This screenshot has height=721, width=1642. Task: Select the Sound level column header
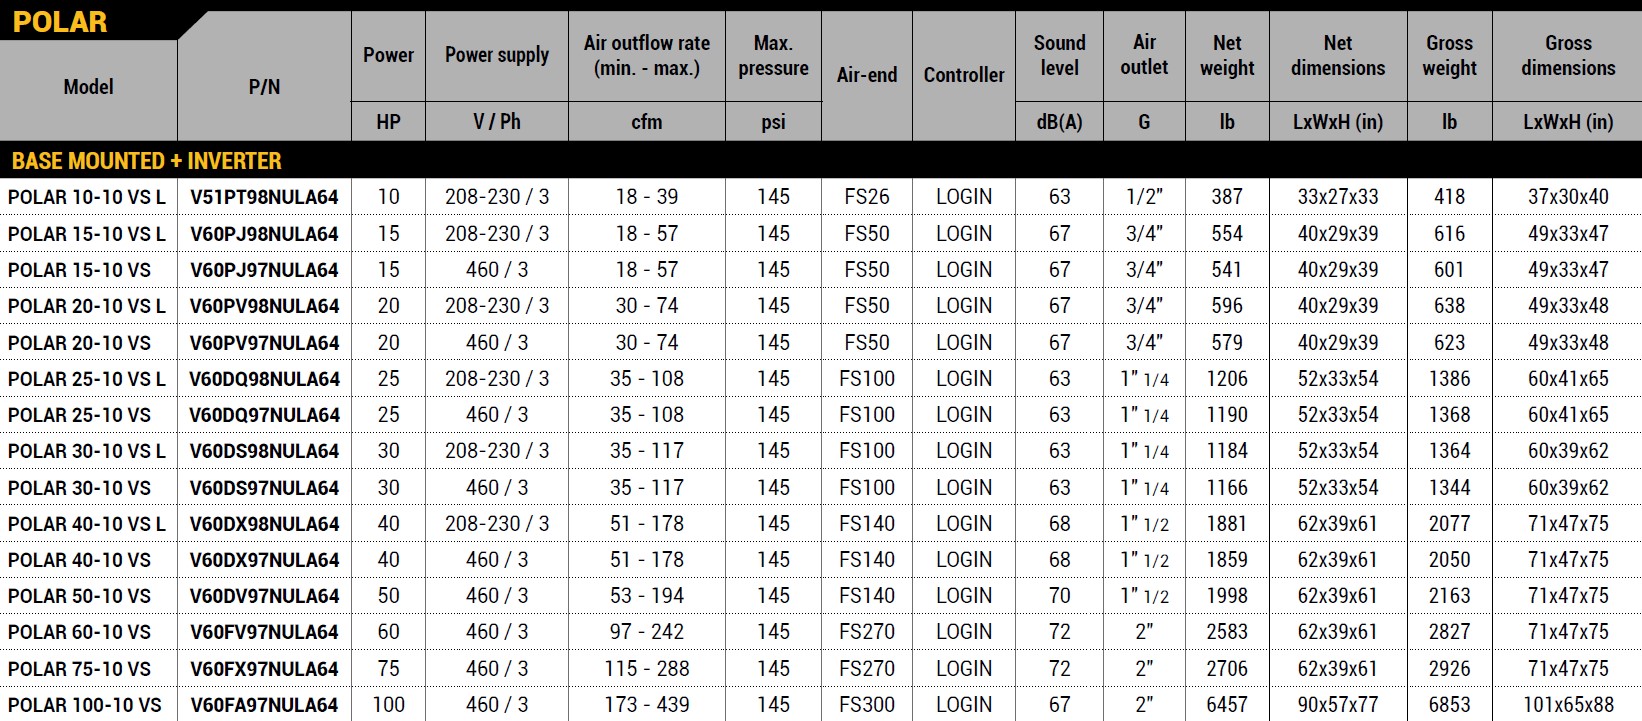pyautogui.click(x=1059, y=55)
